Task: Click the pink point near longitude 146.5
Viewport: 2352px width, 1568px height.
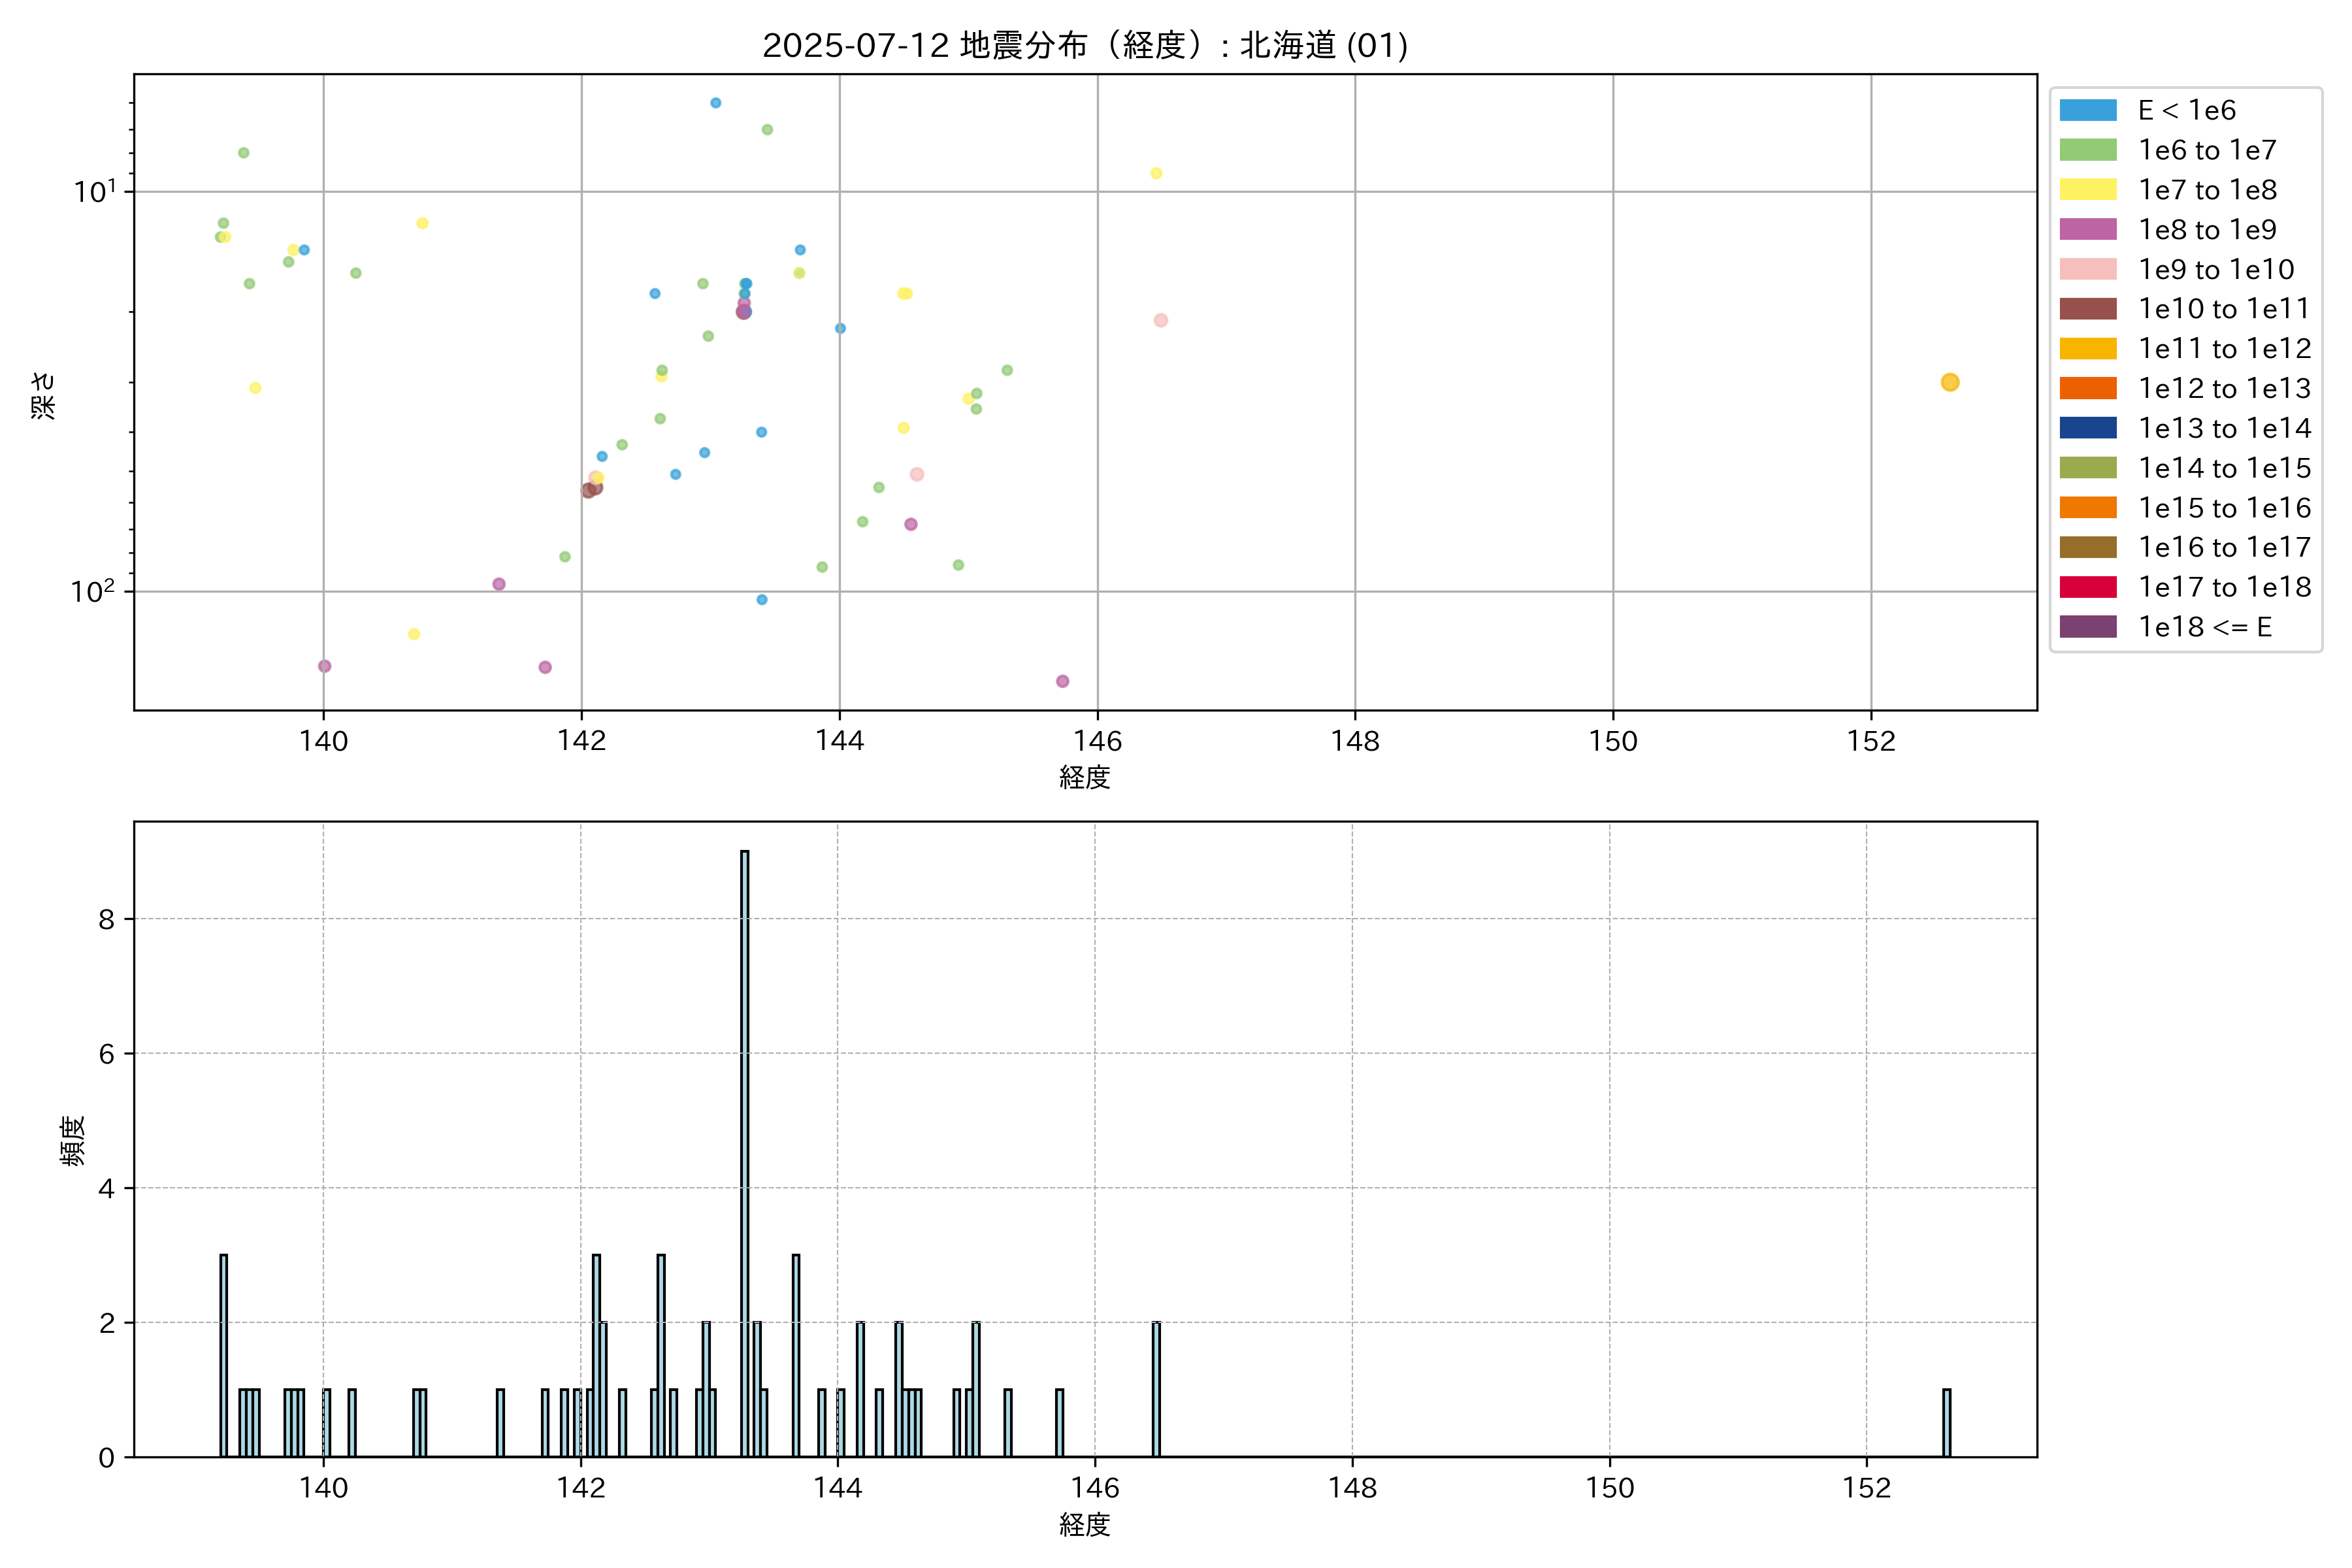Action: [x=1160, y=320]
